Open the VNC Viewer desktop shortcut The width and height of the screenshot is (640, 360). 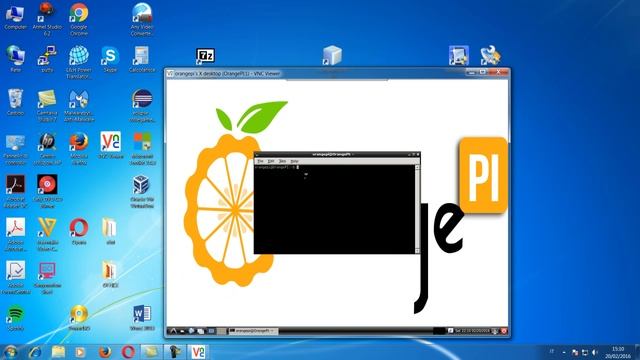110,145
